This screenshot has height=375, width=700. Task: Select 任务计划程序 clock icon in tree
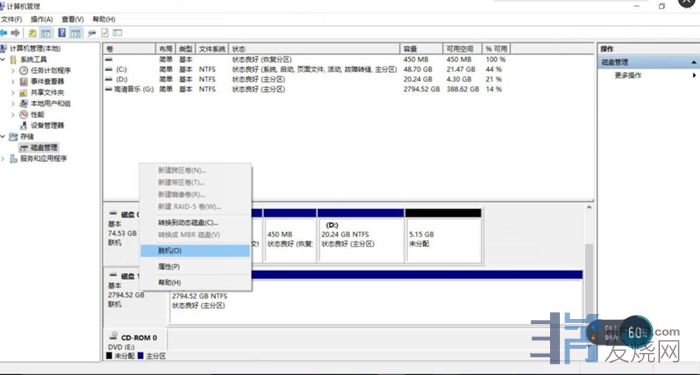[24, 71]
